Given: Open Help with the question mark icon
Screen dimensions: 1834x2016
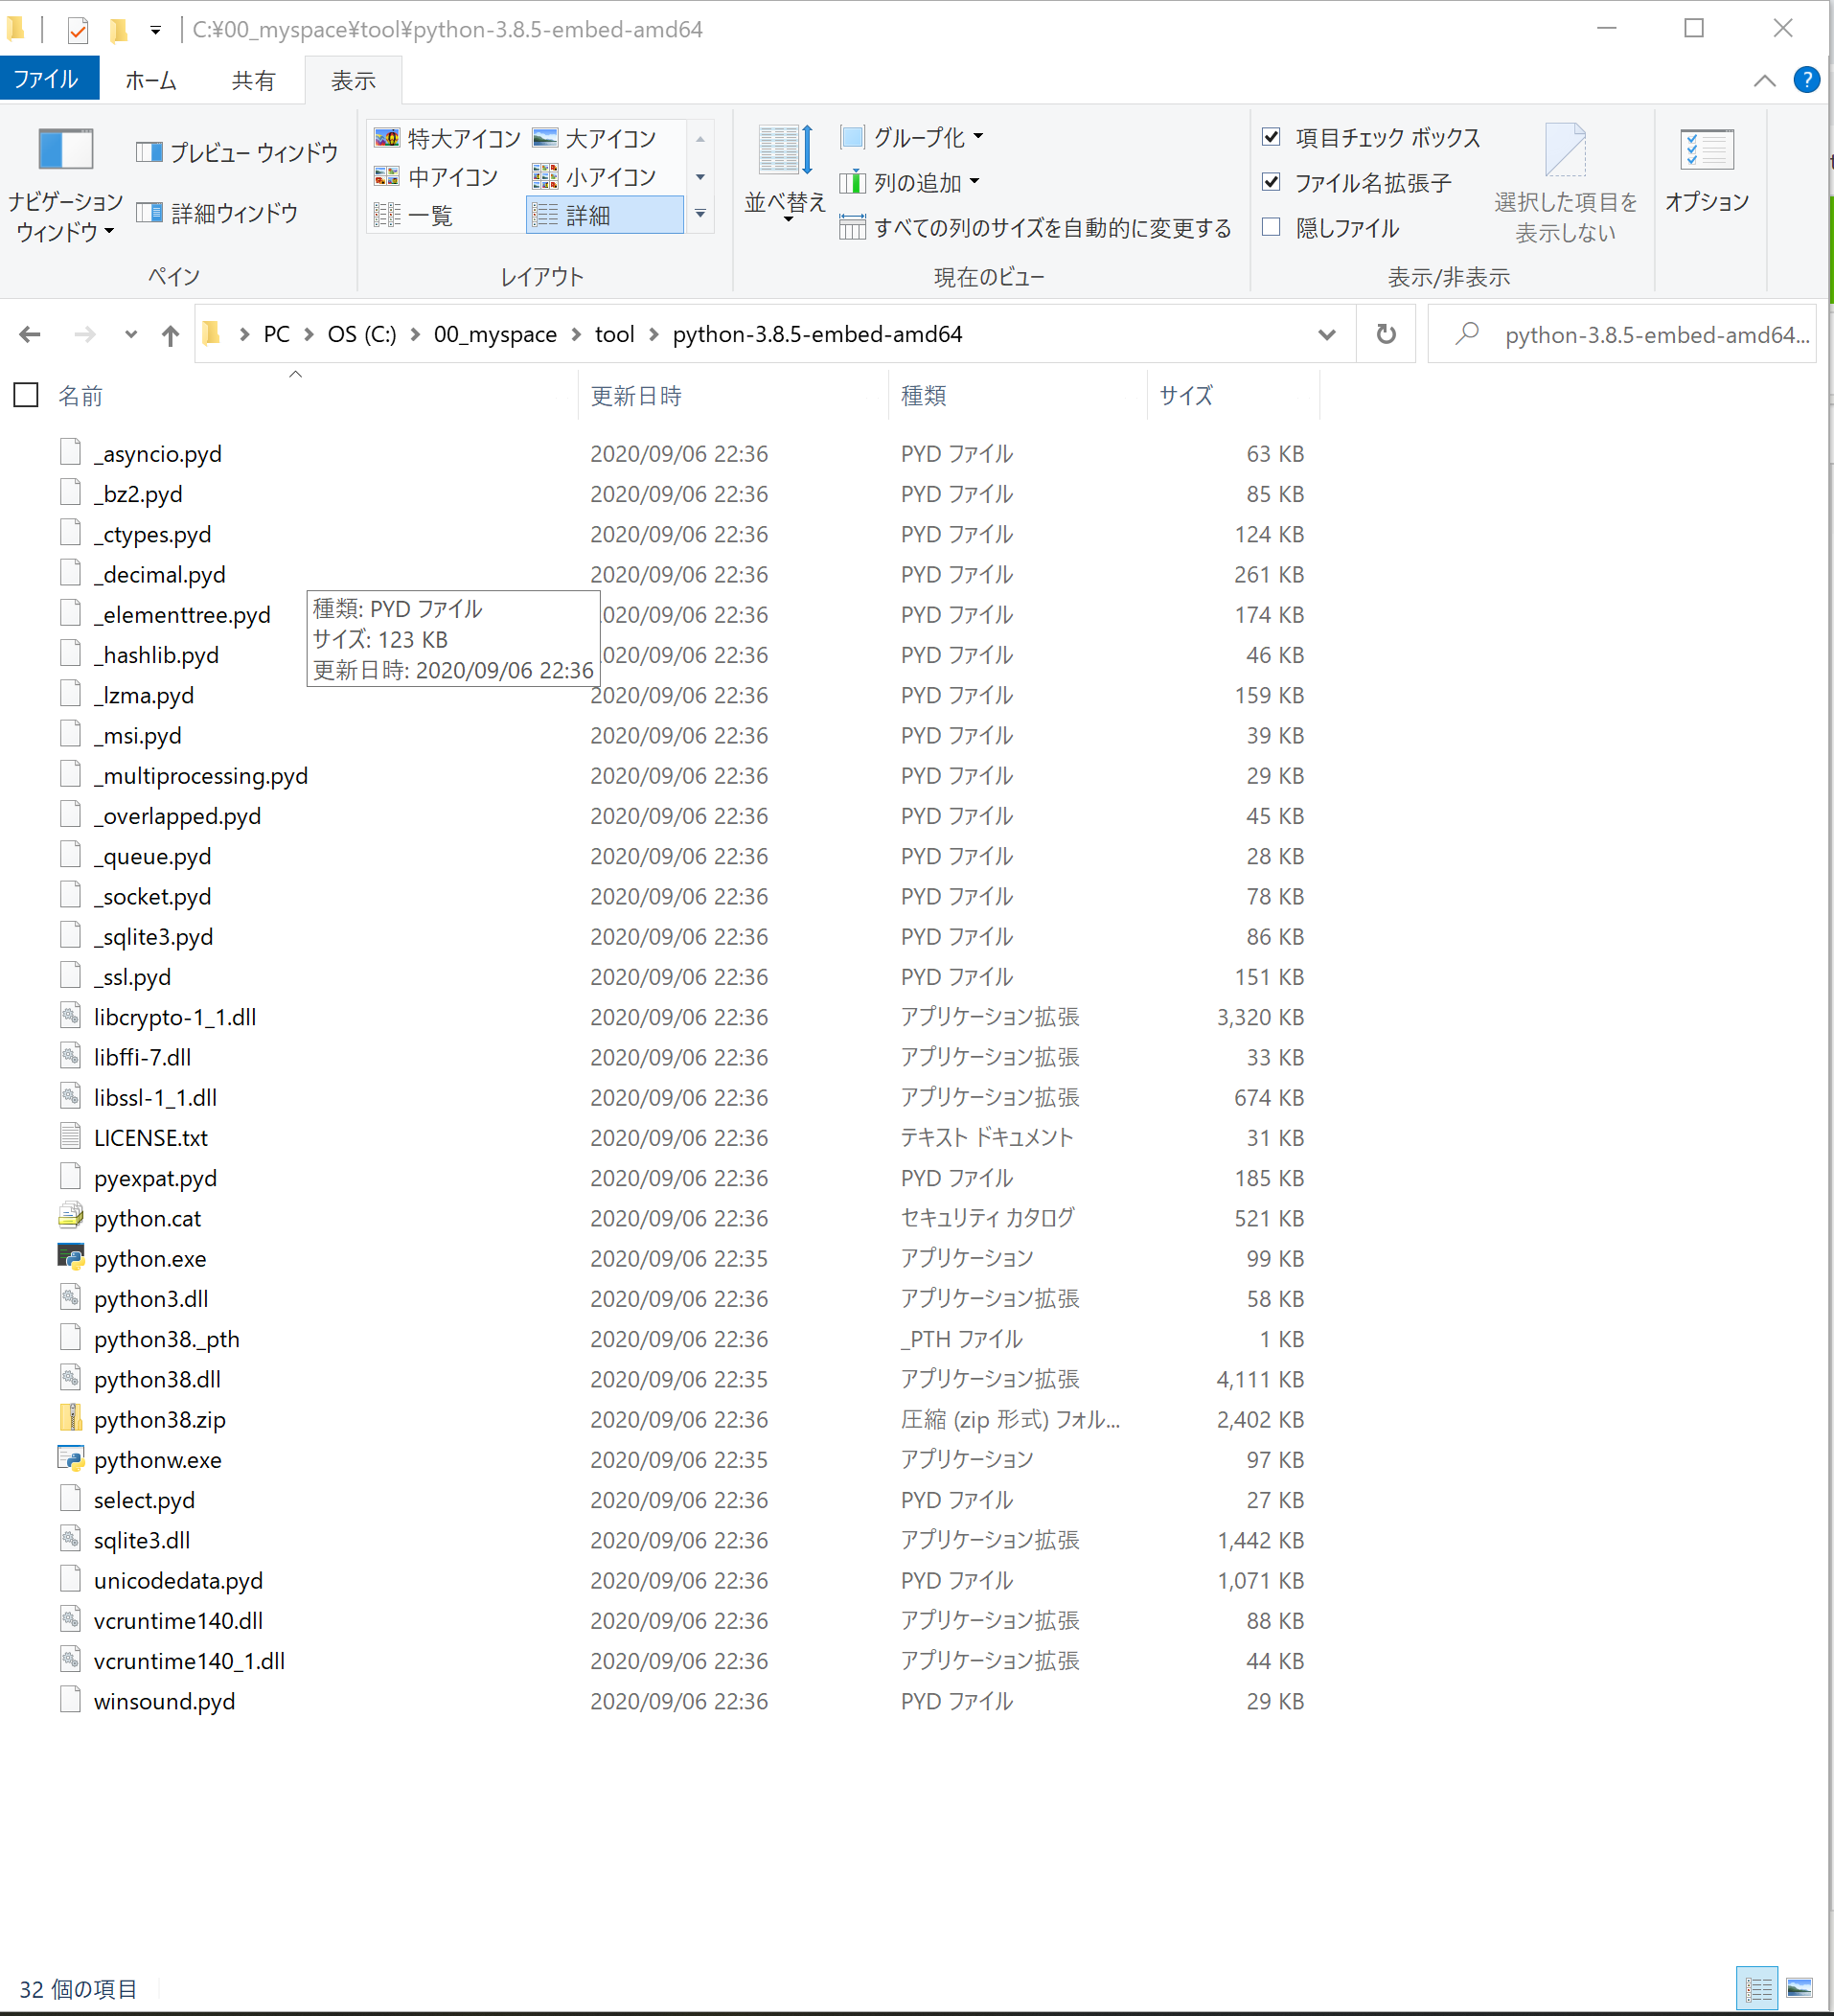Looking at the screenshot, I should click(x=1806, y=80).
